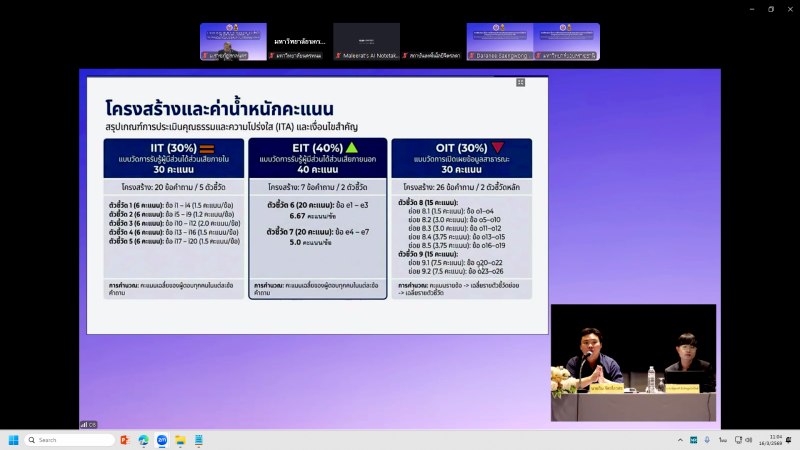This screenshot has width=800, height=450.
Task: Select the first participant video tile on left
Action: (233, 41)
